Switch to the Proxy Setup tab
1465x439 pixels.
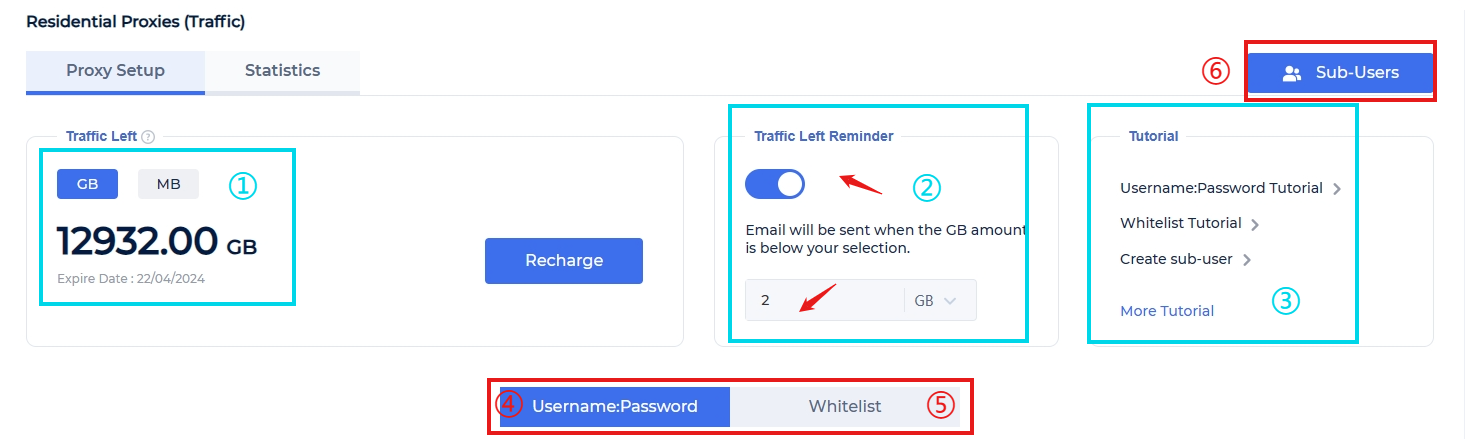pyautogui.click(x=115, y=71)
